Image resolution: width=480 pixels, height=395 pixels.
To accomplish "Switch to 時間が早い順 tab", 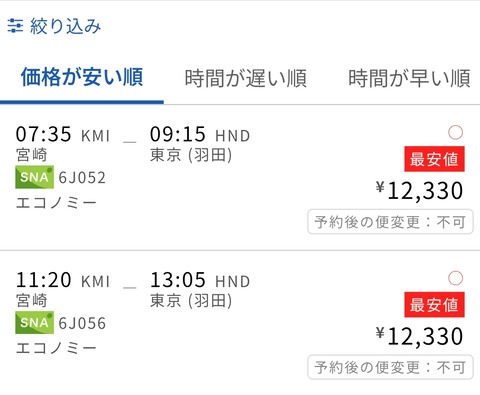I will coord(409,78).
